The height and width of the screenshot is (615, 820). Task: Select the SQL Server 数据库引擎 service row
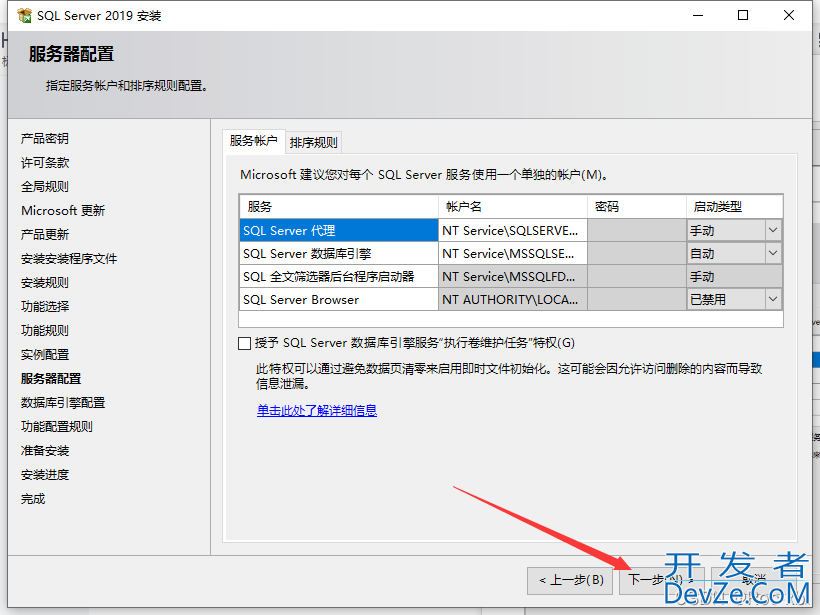coord(339,254)
